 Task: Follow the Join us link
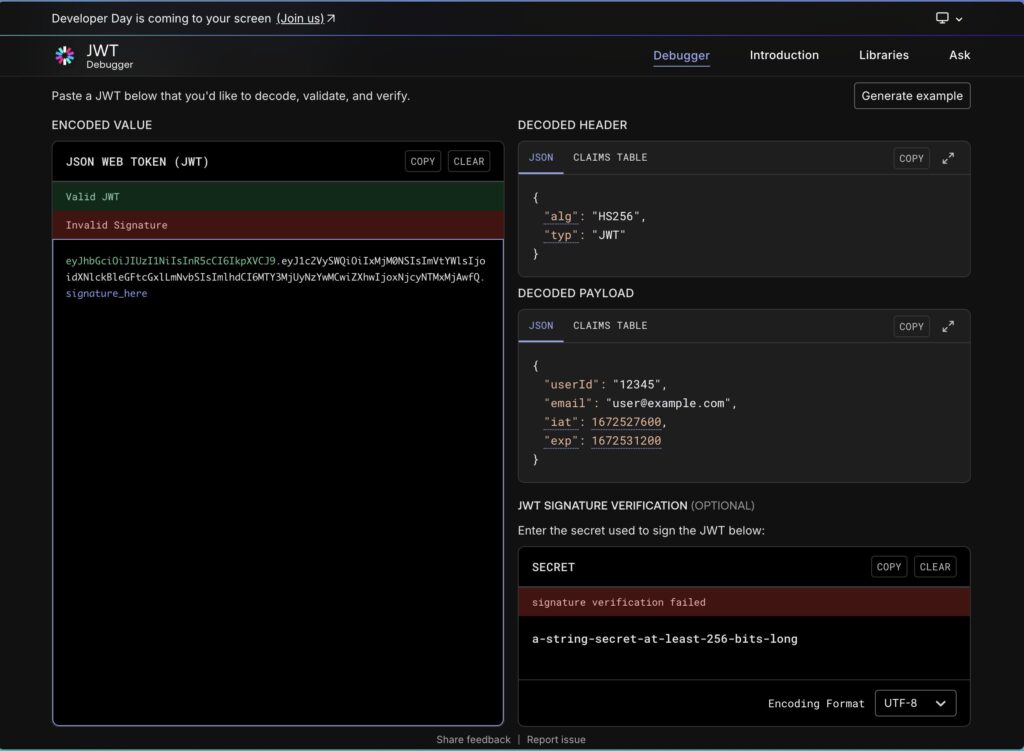pos(300,18)
